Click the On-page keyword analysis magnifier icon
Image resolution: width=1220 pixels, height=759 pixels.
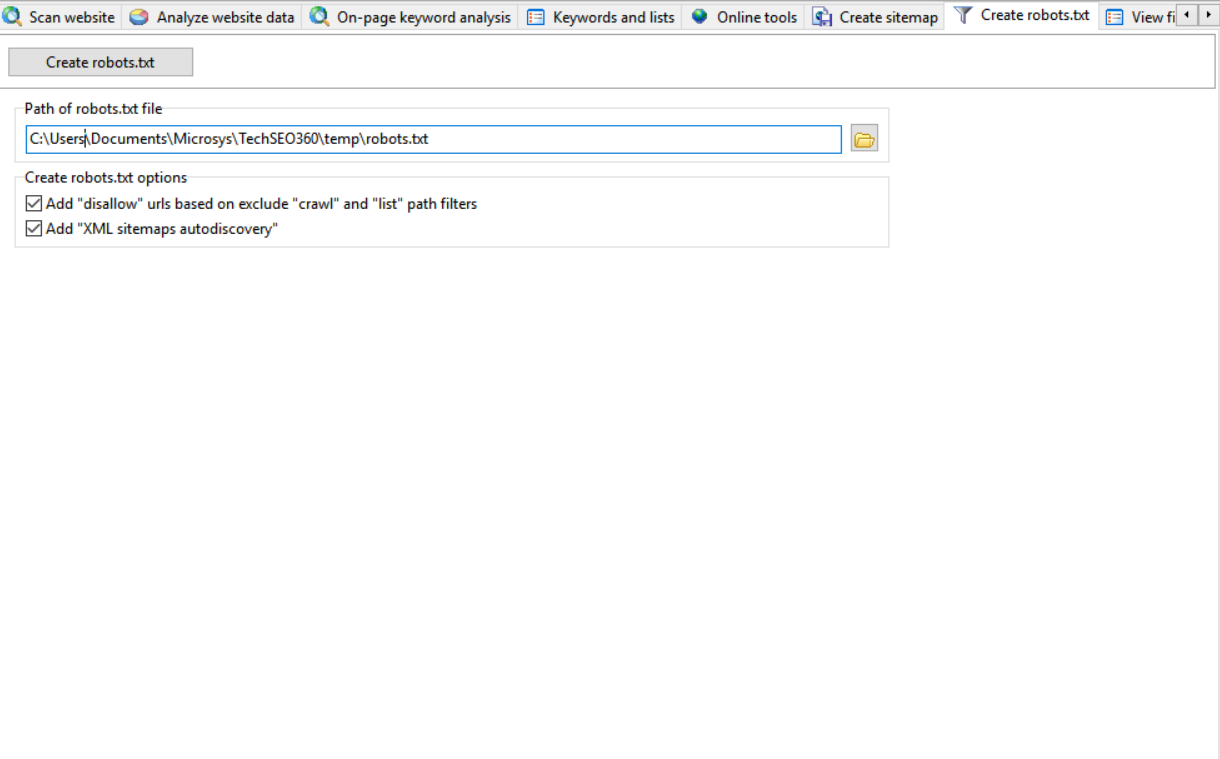319,17
